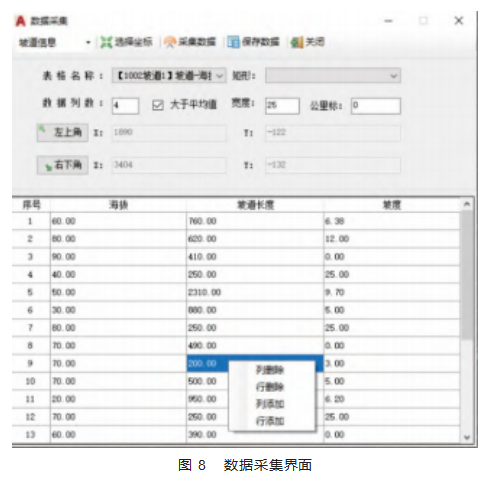This screenshot has width=494, height=485.
Task: Click the 海拔 column header
Action: [118, 205]
